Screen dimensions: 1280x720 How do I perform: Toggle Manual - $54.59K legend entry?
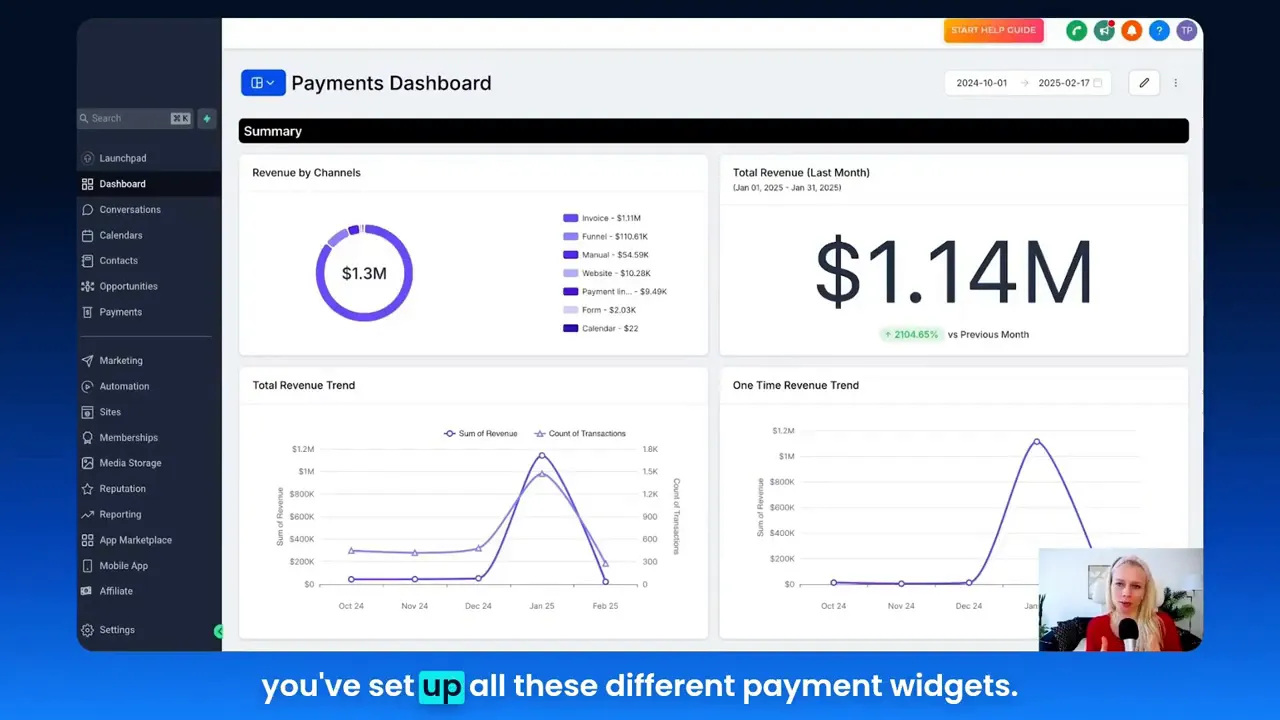point(605,255)
